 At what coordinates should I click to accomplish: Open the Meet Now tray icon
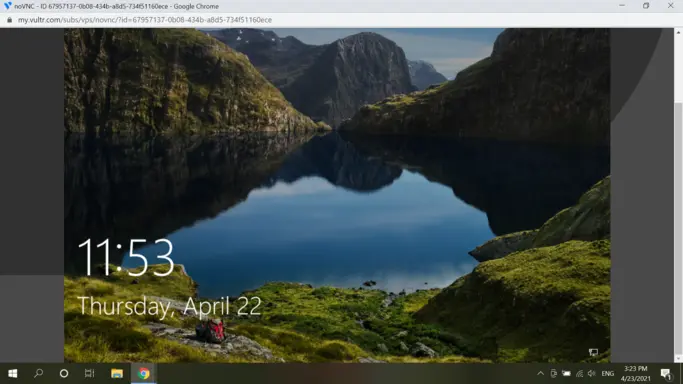tap(553, 374)
